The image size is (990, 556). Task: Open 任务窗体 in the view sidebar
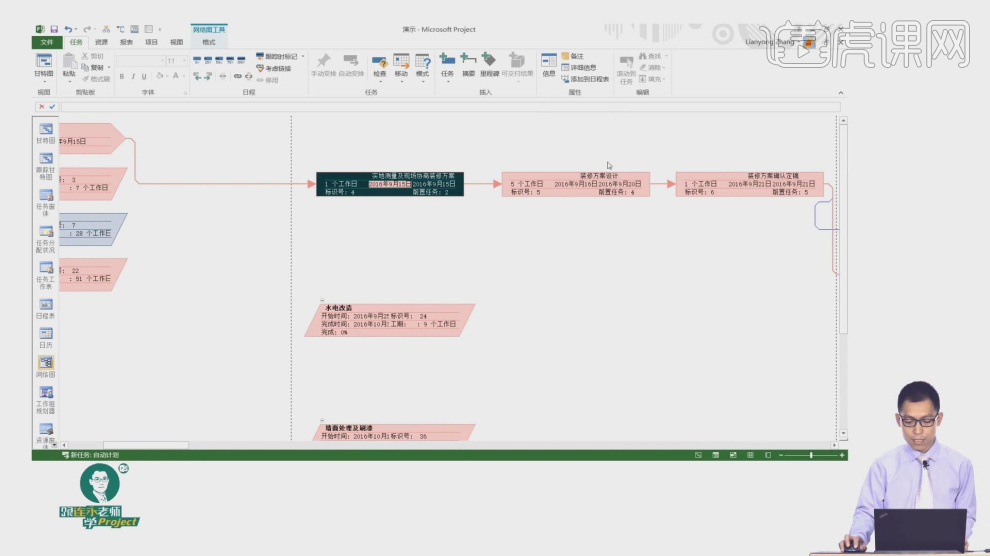[x=45, y=202]
